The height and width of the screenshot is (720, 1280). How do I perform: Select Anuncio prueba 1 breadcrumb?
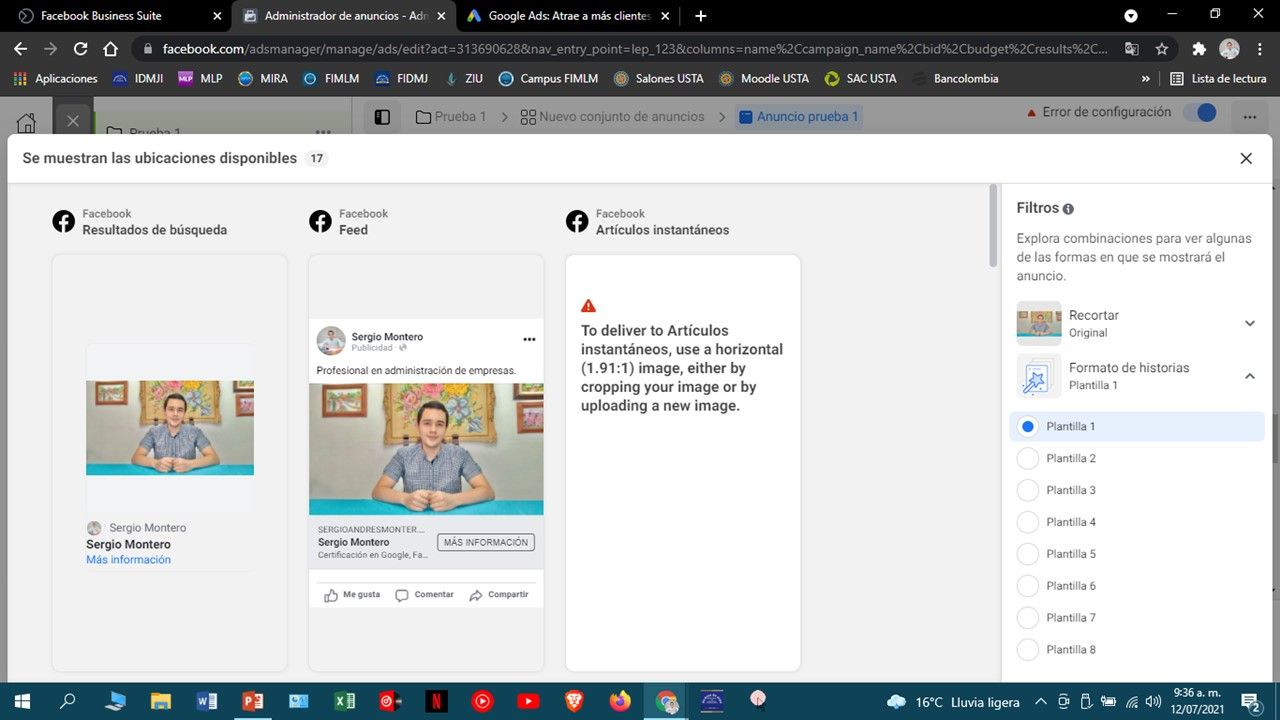coord(798,117)
